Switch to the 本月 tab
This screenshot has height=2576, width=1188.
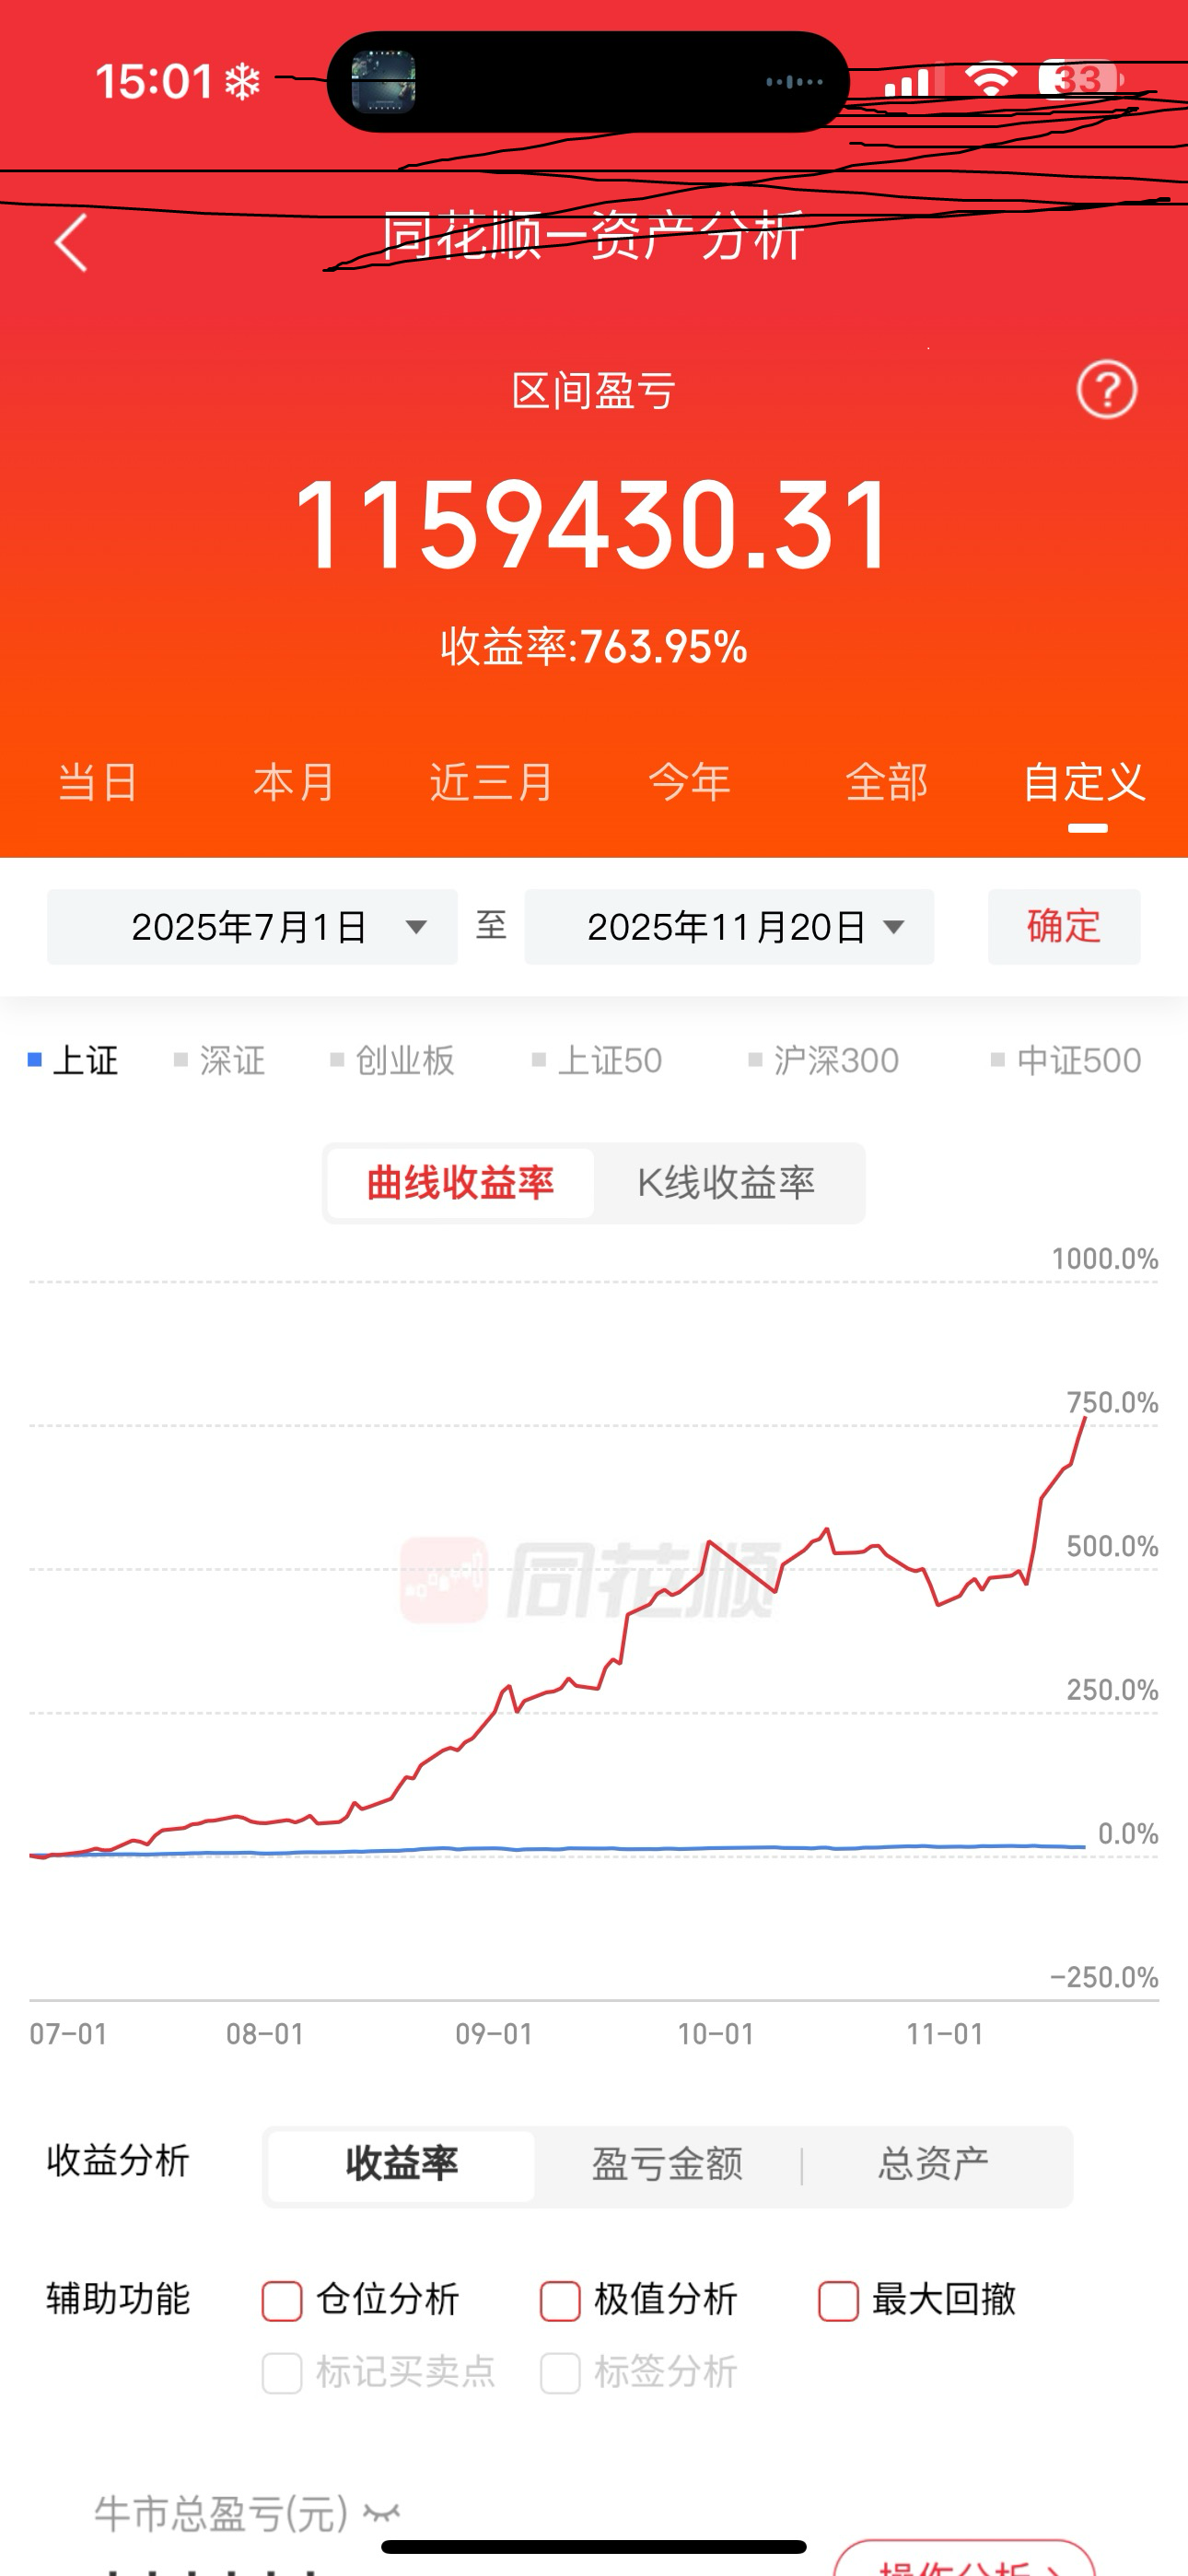tap(294, 782)
